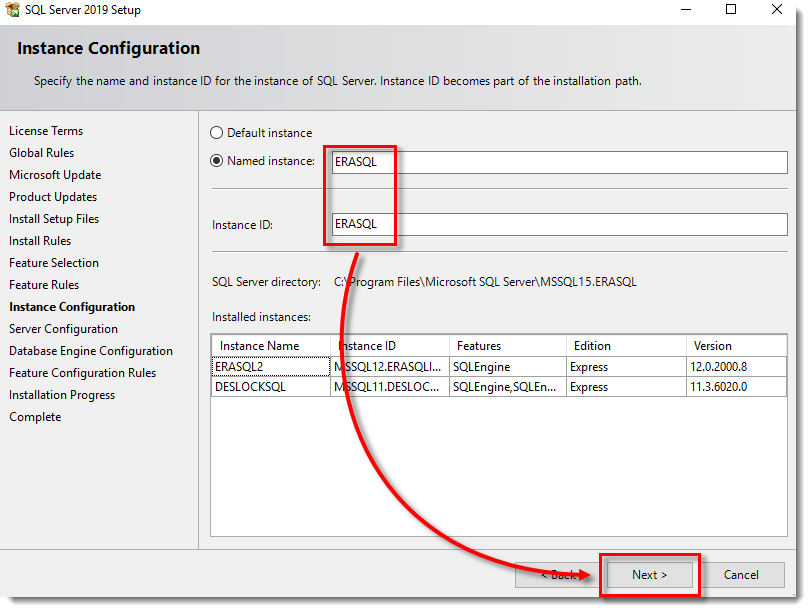Select Complete step in sidebar
811x612 pixels.
coord(35,417)
